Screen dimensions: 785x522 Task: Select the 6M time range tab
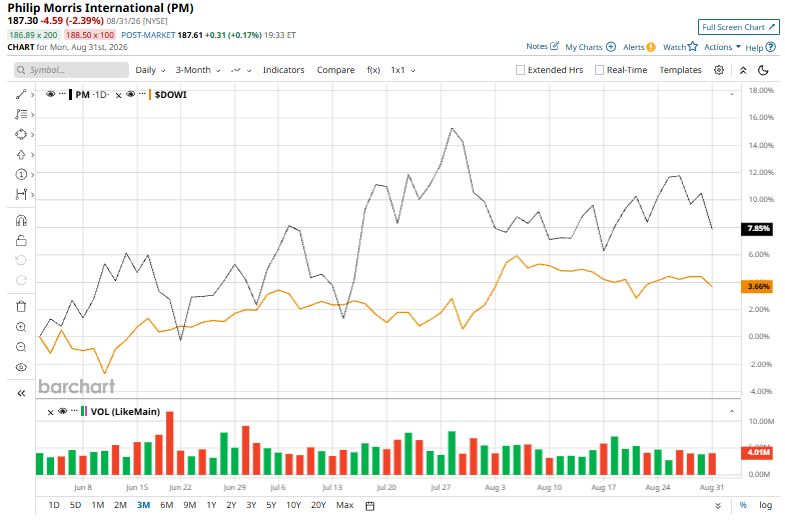(167, 505)
